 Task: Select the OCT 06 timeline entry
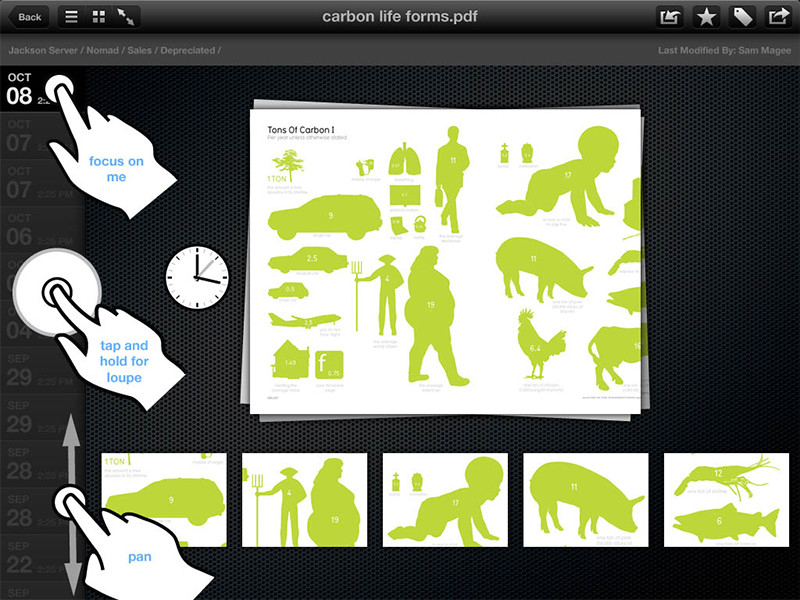[20, 230]
